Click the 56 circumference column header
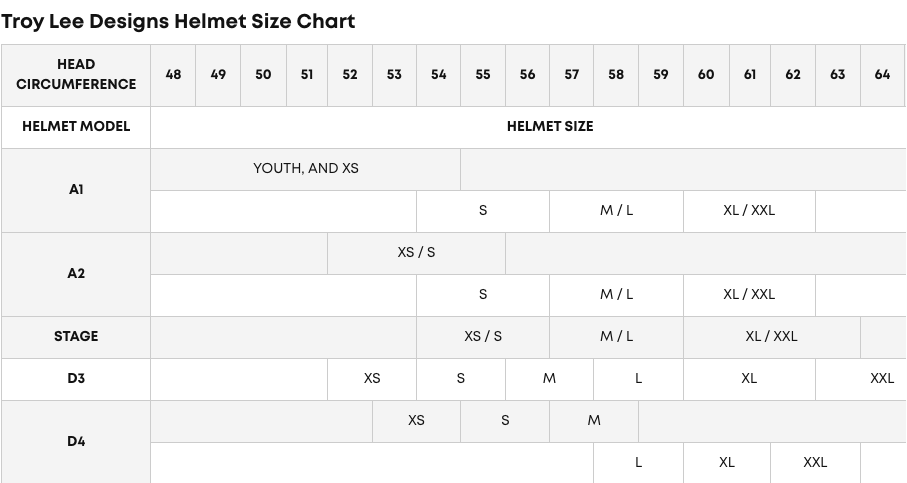Viewport: 907px width, 483px height. 527,75
